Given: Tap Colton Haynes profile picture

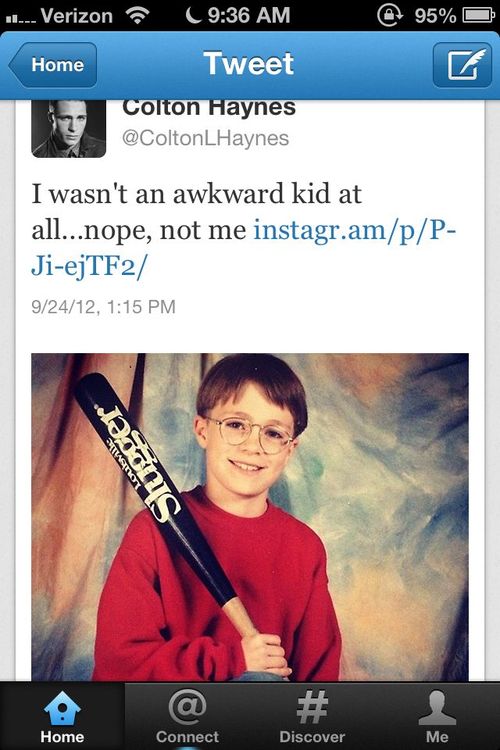Looking at the screenshot, I should click(x=68, y=128).
